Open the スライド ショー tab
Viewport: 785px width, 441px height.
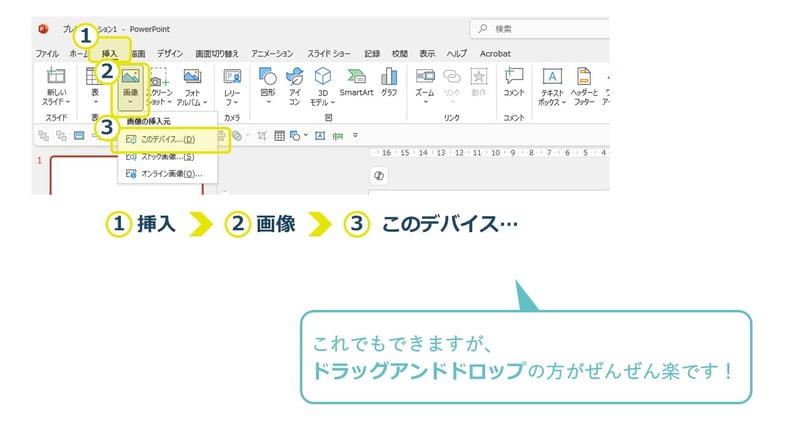click(x=328, y=54)
